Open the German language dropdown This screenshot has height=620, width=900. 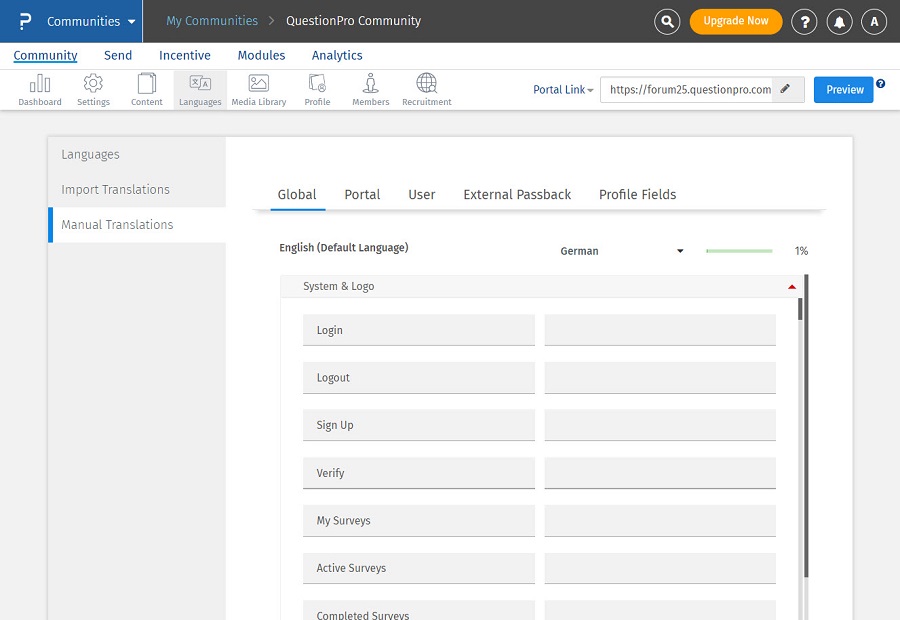pyautogui.click(x=622, y=251)
